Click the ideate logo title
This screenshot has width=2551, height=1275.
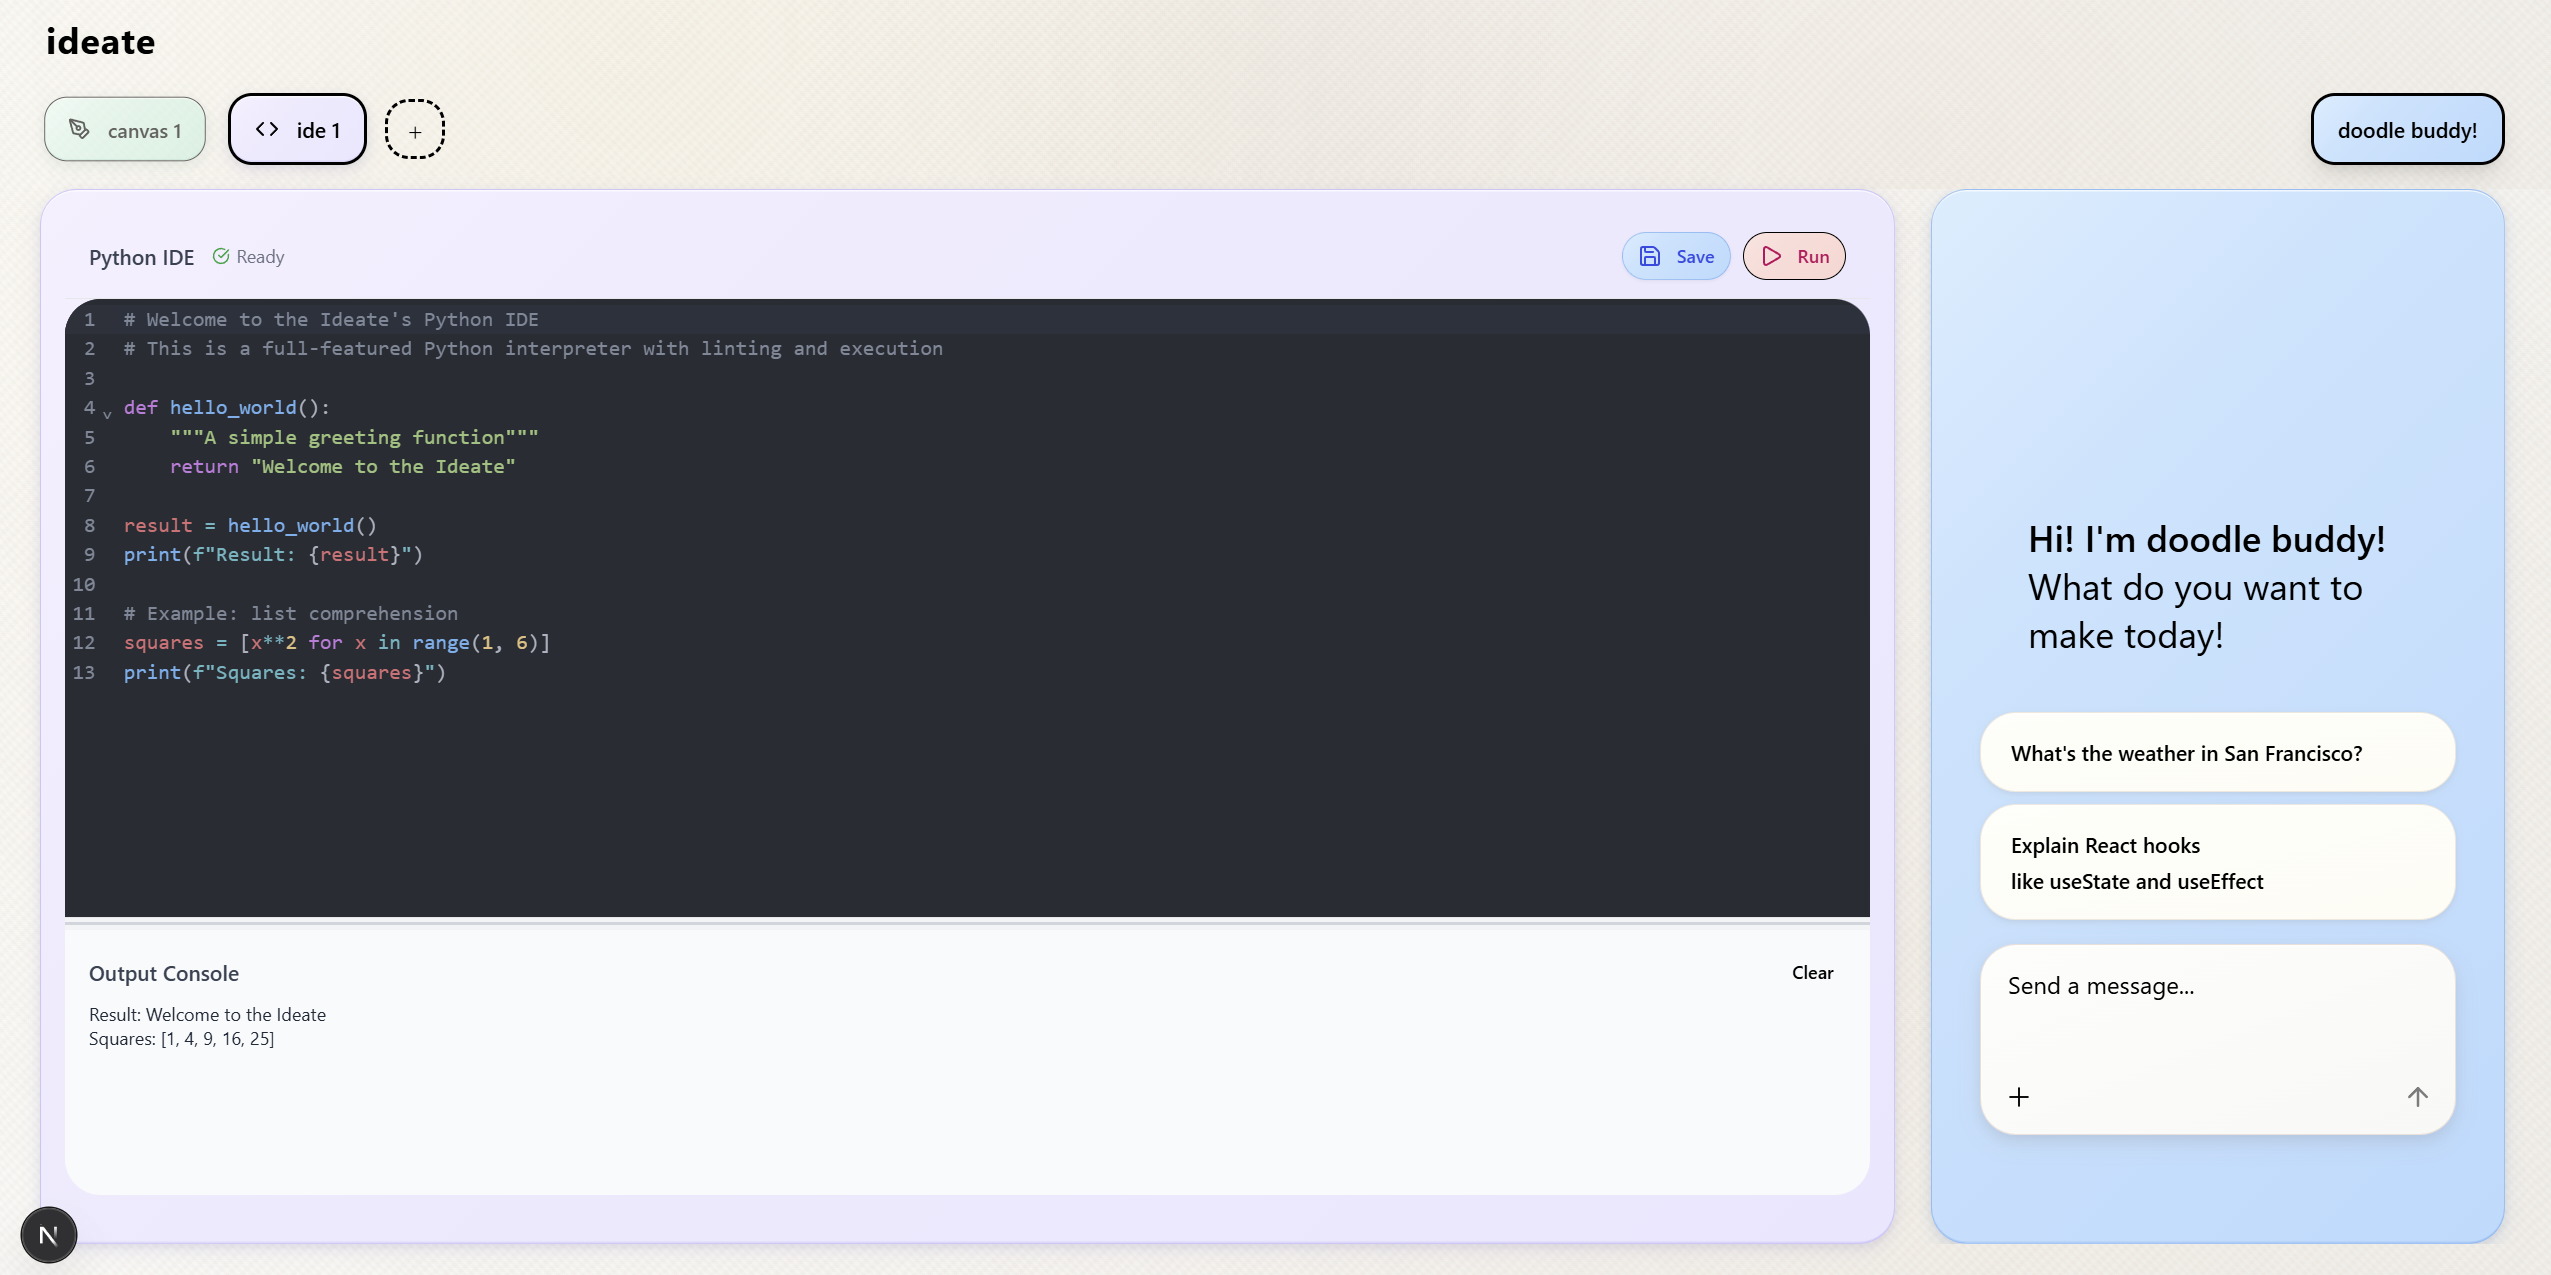coord(101,42)
